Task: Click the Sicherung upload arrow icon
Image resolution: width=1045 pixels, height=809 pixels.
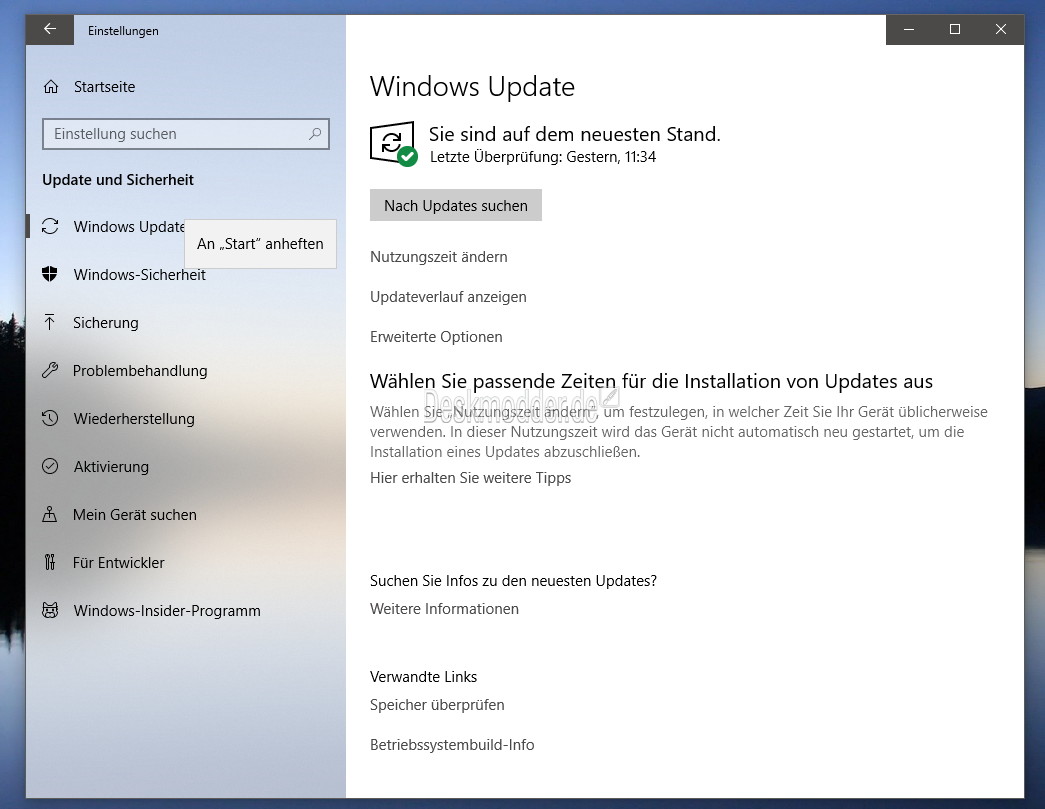Action: (x=49, y=323)
